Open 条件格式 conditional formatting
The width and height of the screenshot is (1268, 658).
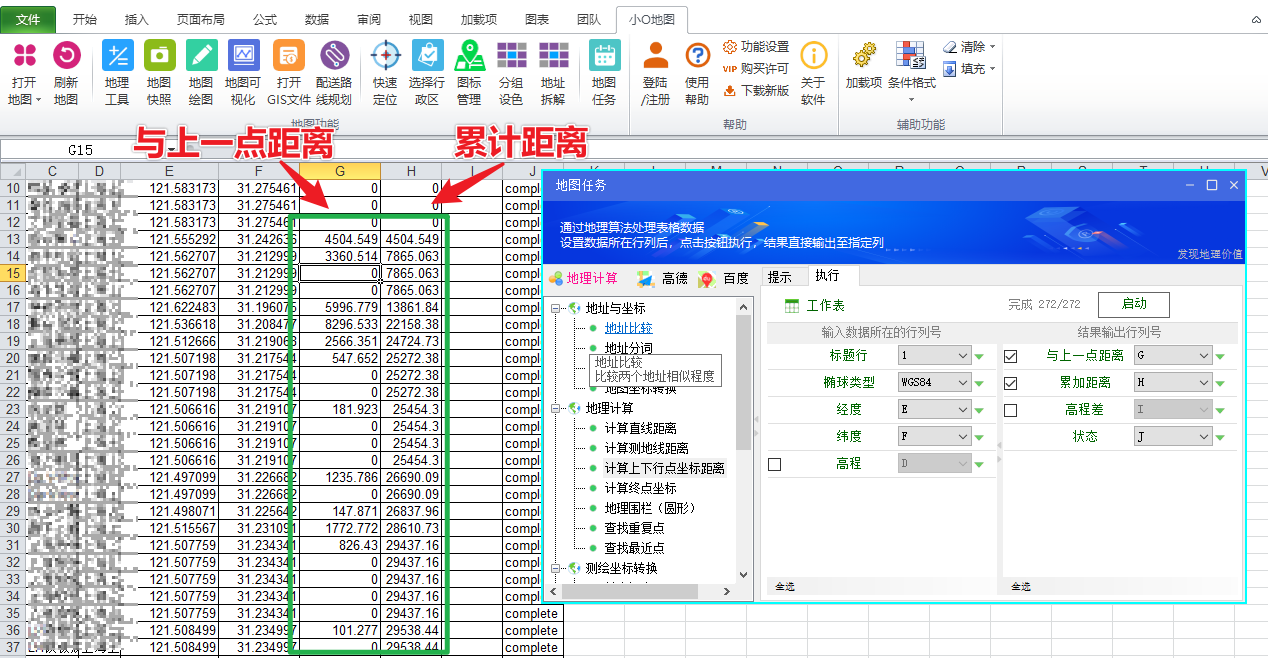pyautogui.click(x=911, y=72)
